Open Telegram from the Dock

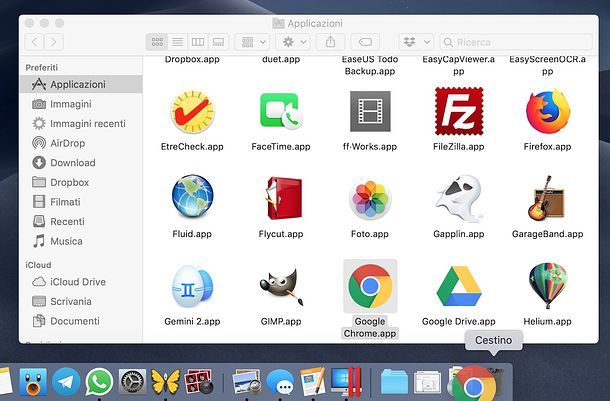point(66,382)
